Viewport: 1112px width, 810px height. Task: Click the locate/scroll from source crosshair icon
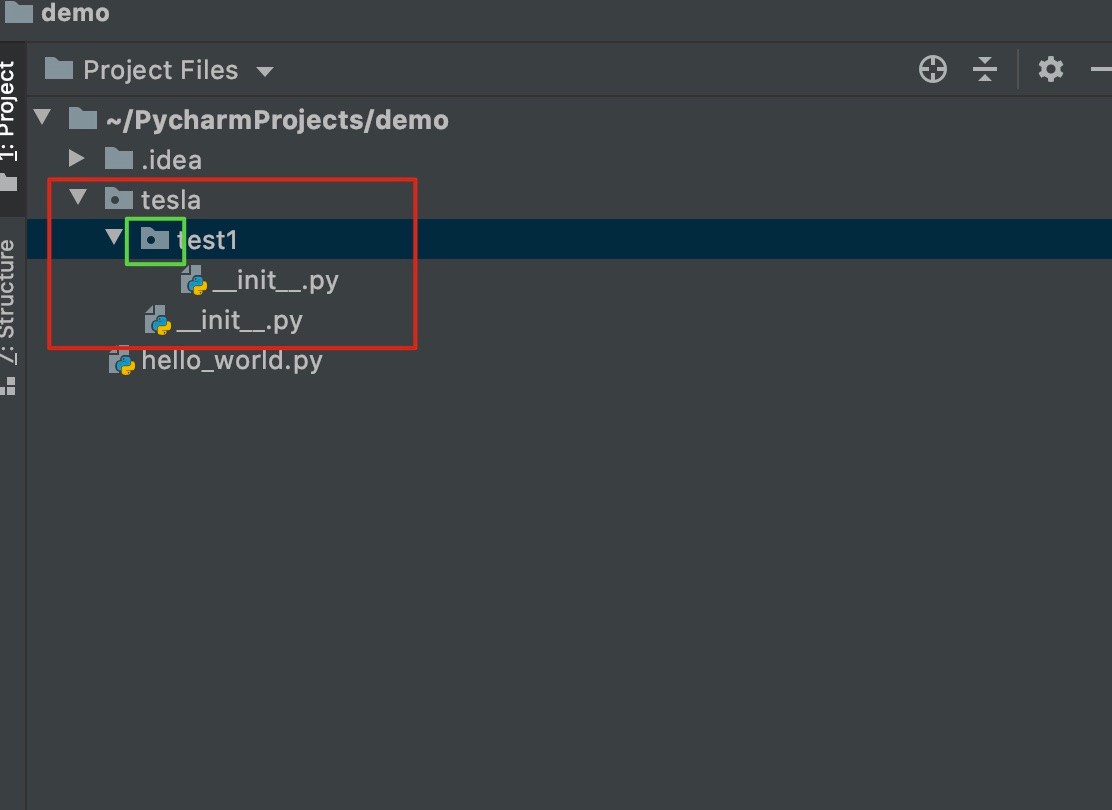933,70
